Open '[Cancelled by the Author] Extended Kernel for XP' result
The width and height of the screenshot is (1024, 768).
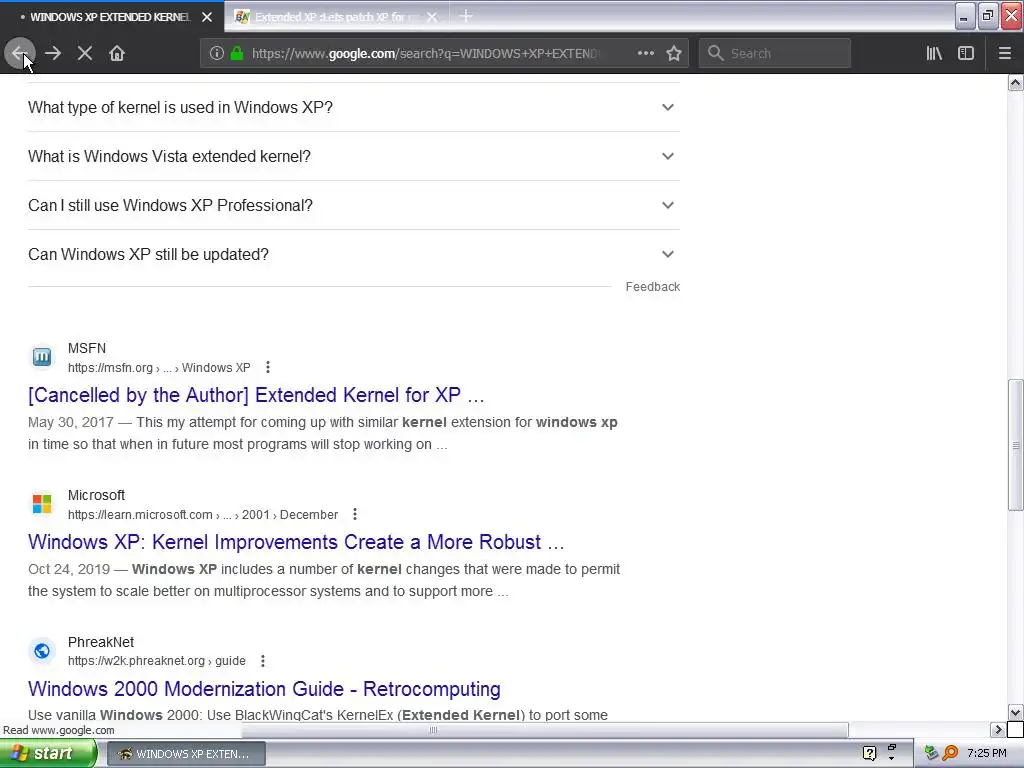pyautogui.click(x=256, y=395)
